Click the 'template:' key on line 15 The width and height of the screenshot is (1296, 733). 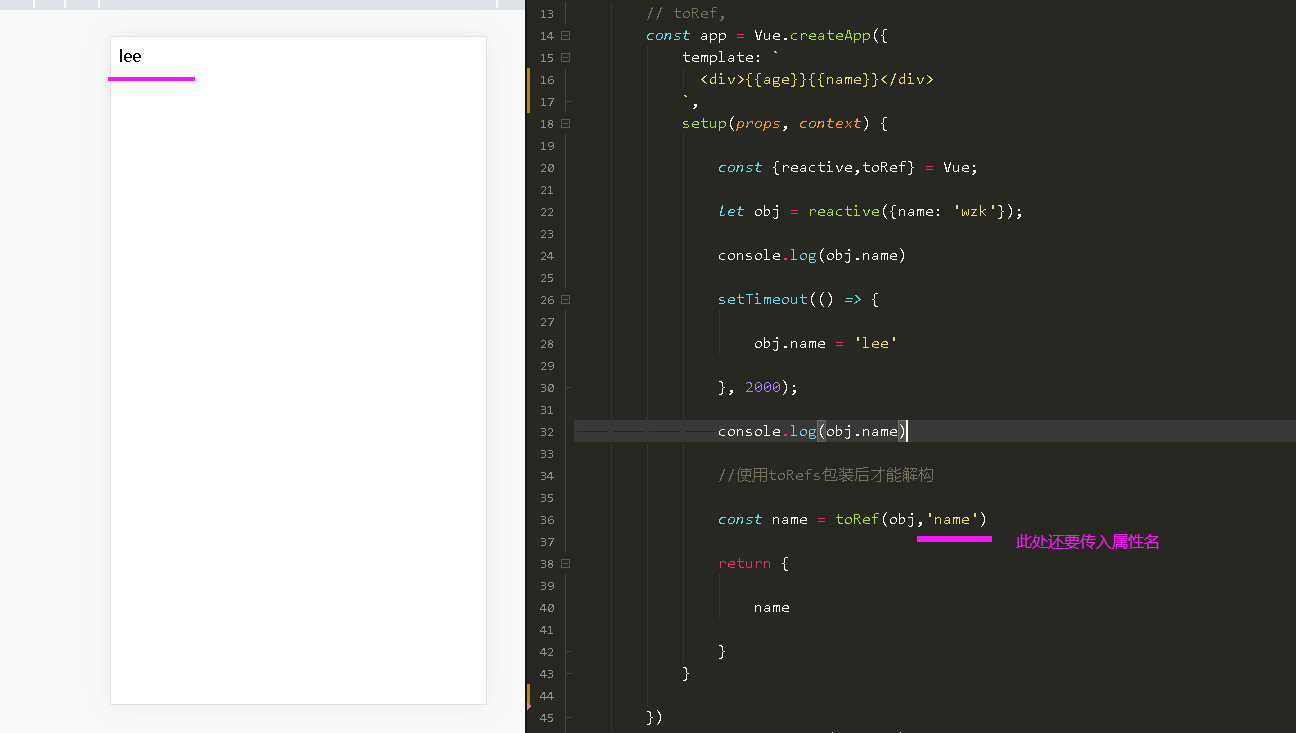pos(722,57)
